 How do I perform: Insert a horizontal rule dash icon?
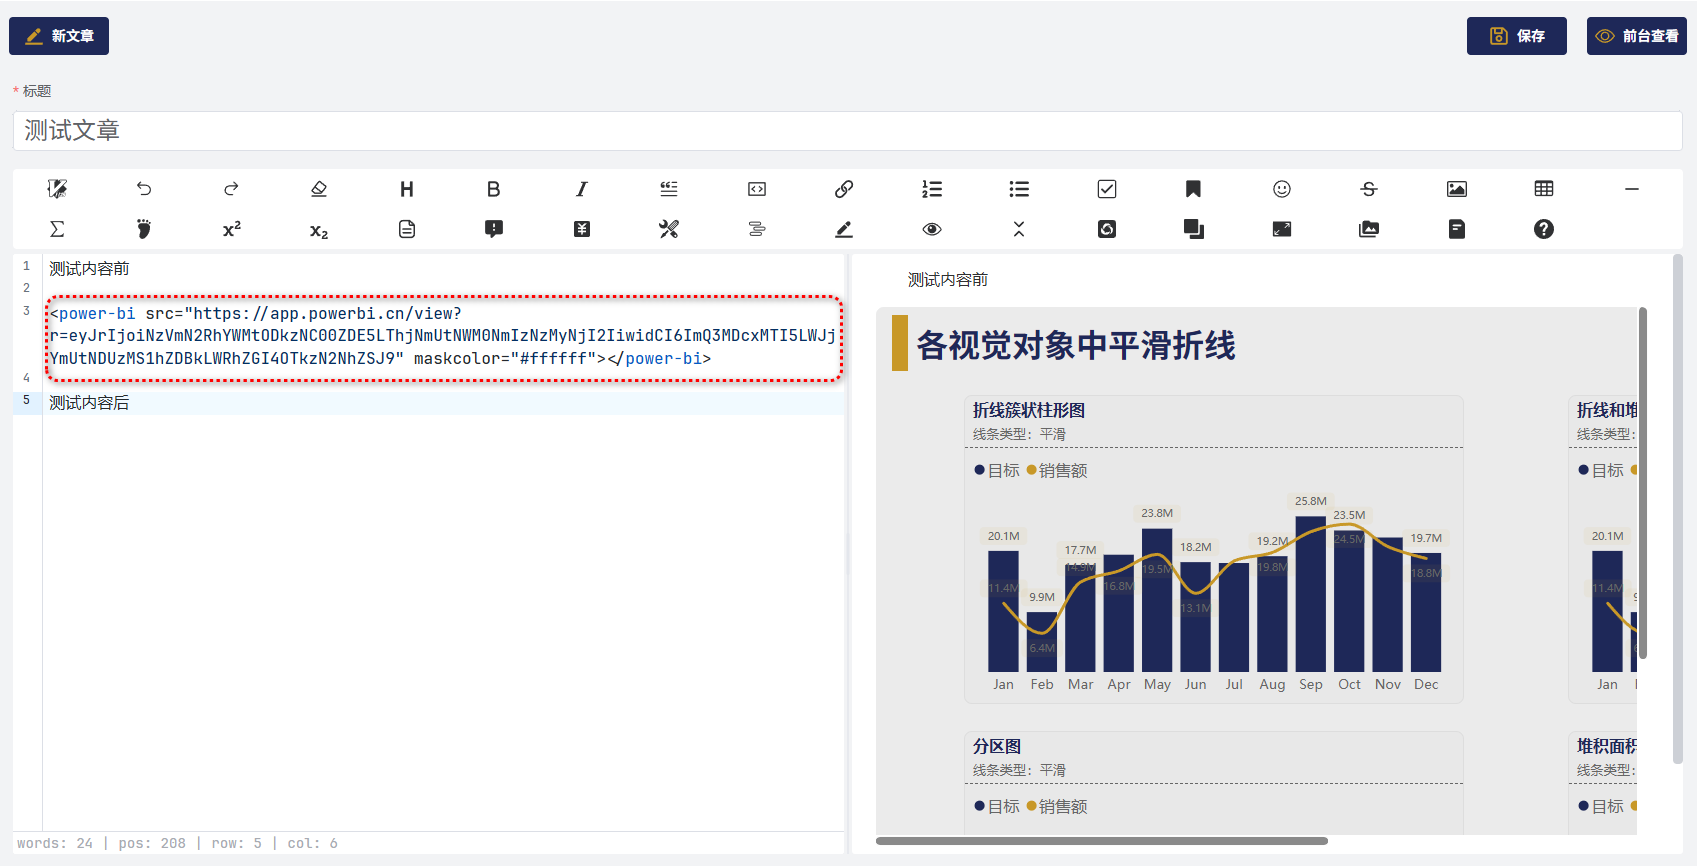tap(1632, 189)
